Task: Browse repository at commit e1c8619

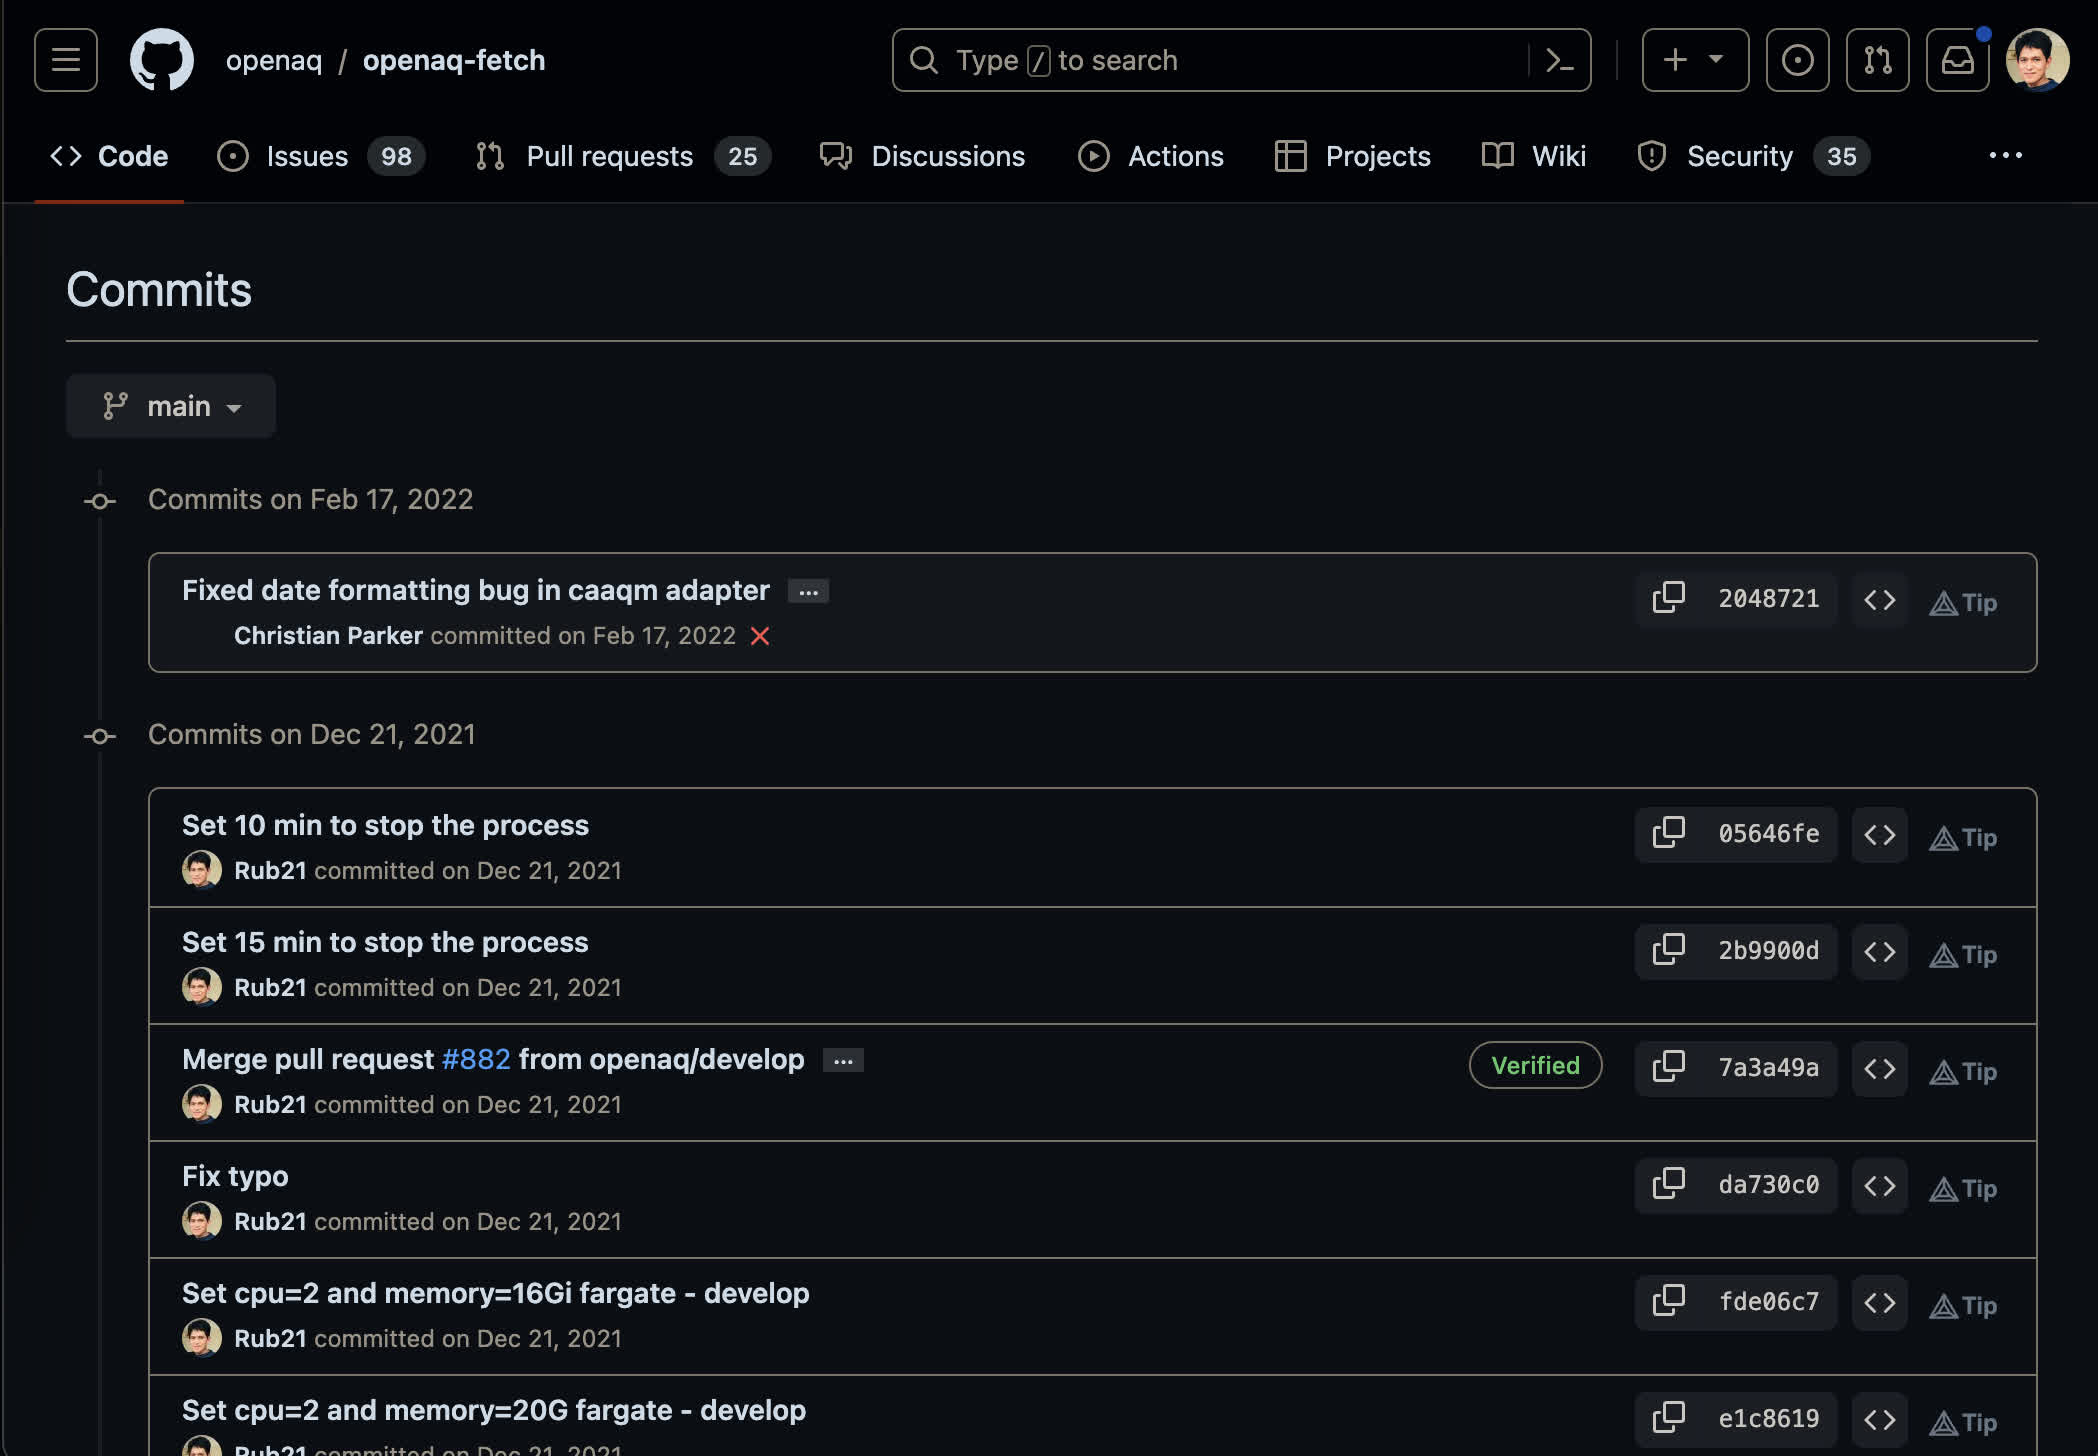Action: tap(1880, 1420)
